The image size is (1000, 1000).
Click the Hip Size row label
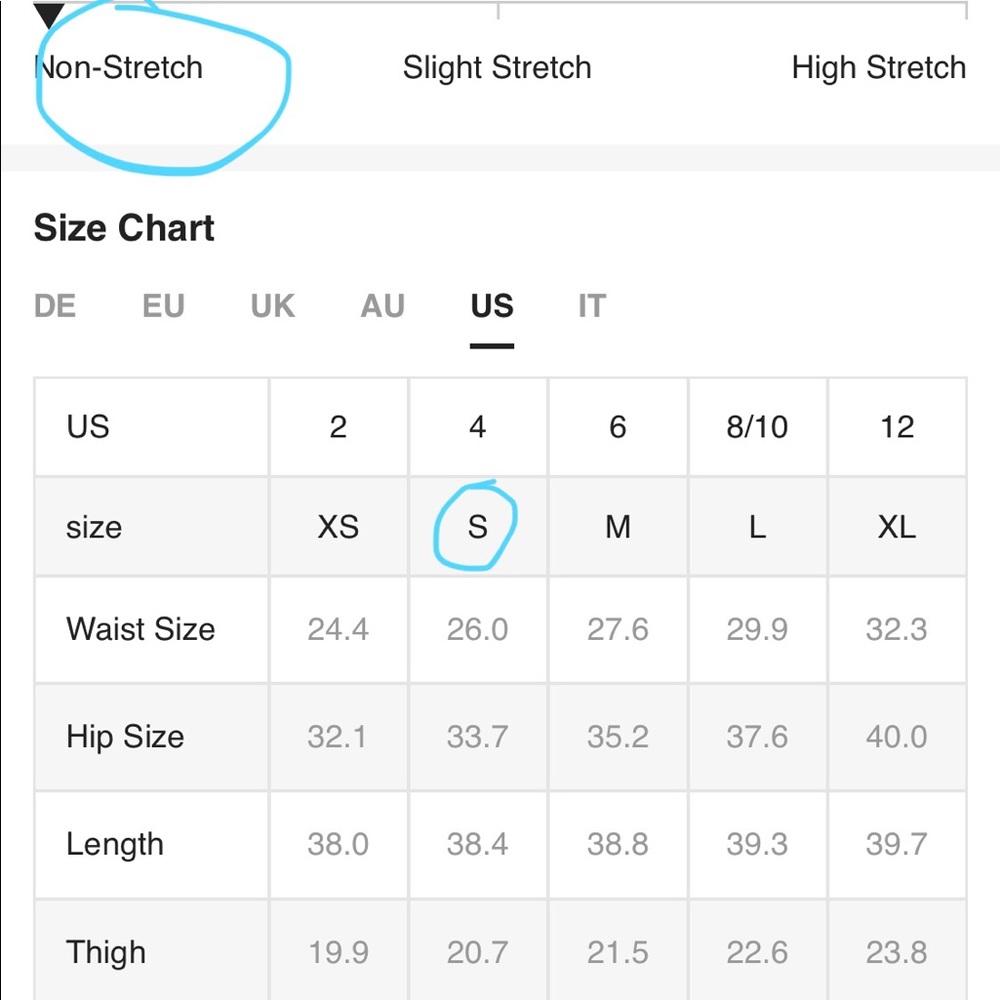pyautogui.click(x=126, y=737)
